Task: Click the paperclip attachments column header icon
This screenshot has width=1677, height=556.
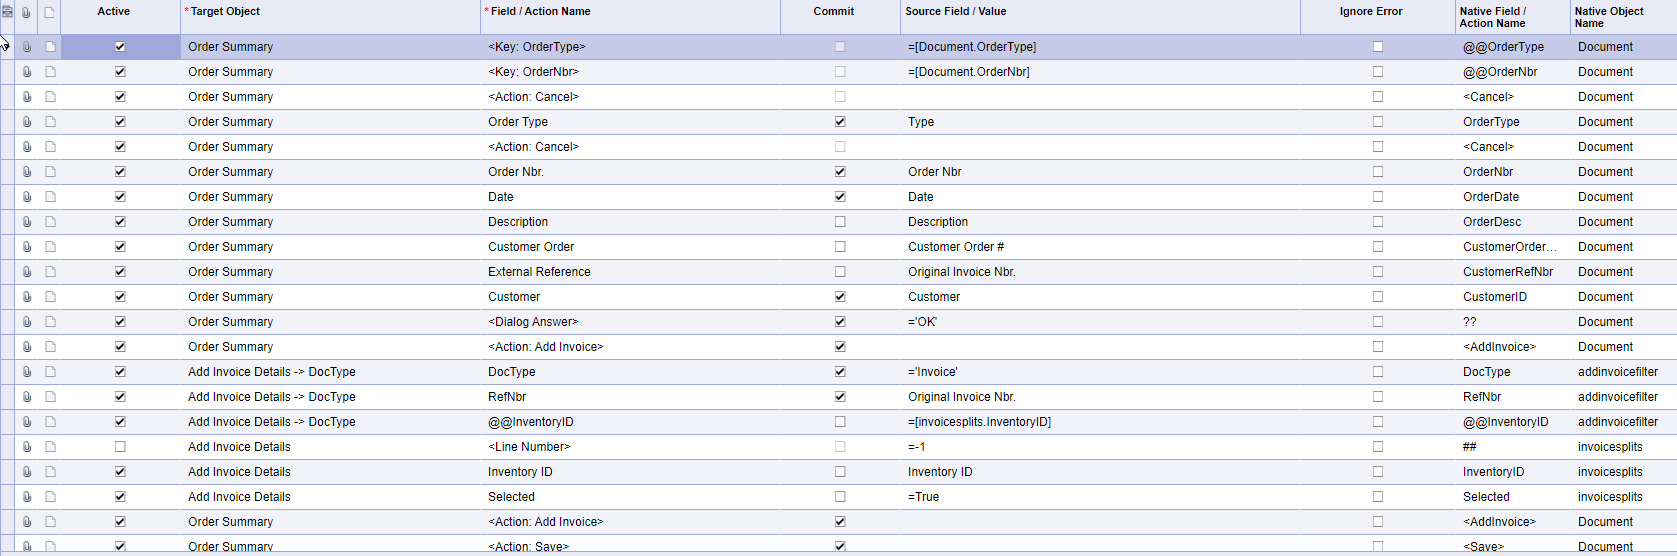Action: (26, 12)
